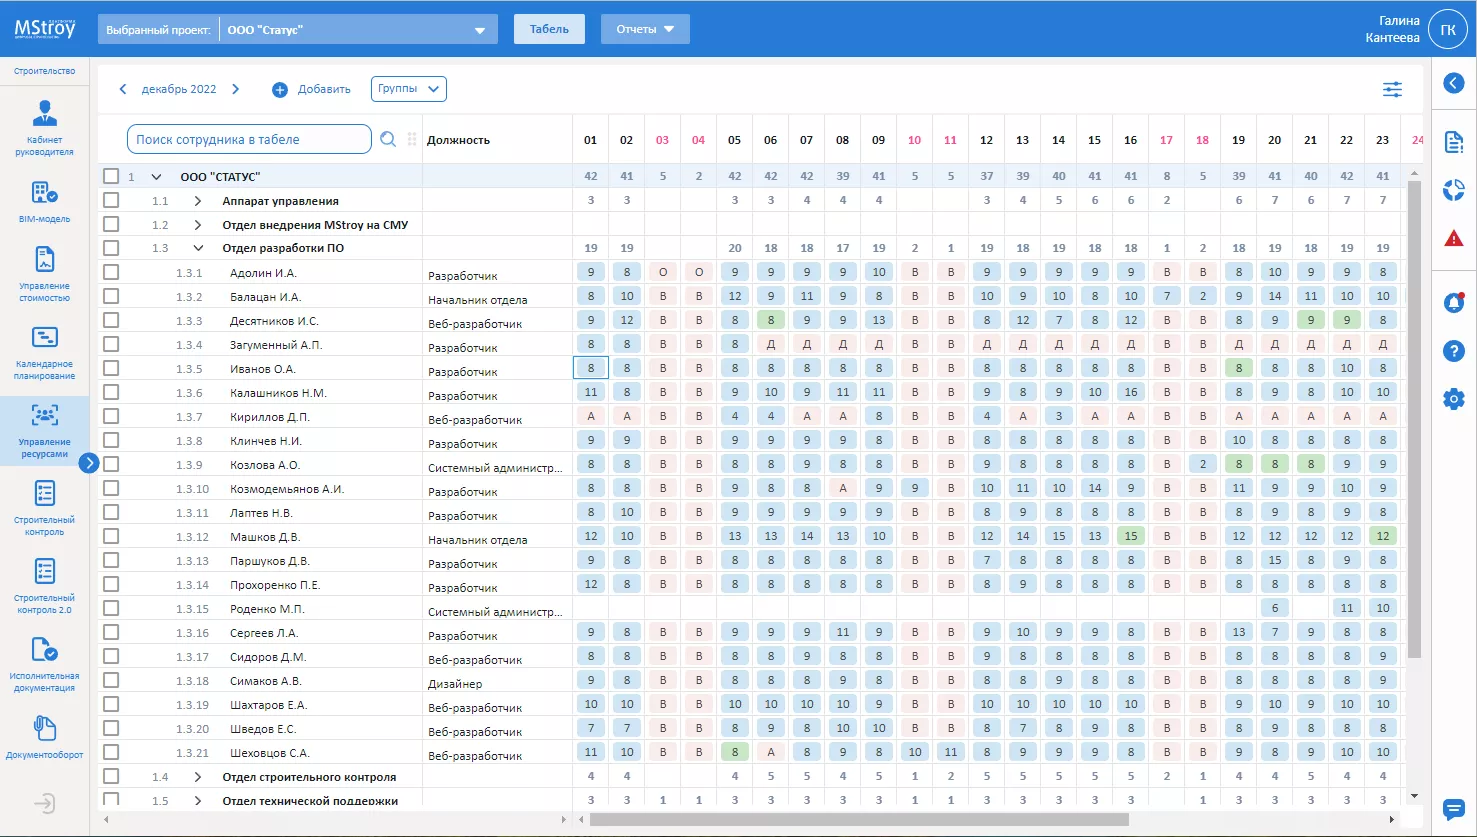Tick the ООО "СТАТУС" row checkbox
The height and width of the screenshot is (837, 1477).
pos(111,177)
